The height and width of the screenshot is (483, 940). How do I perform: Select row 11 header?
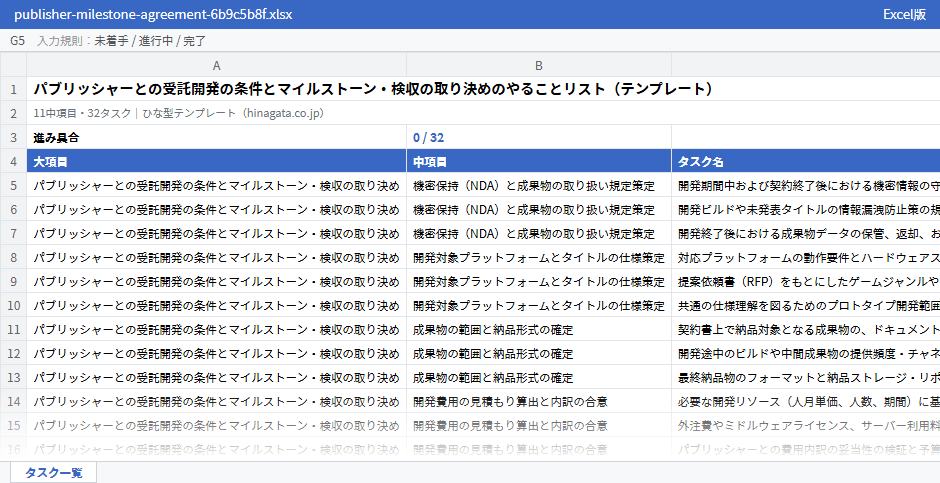[x=13, y=329]
